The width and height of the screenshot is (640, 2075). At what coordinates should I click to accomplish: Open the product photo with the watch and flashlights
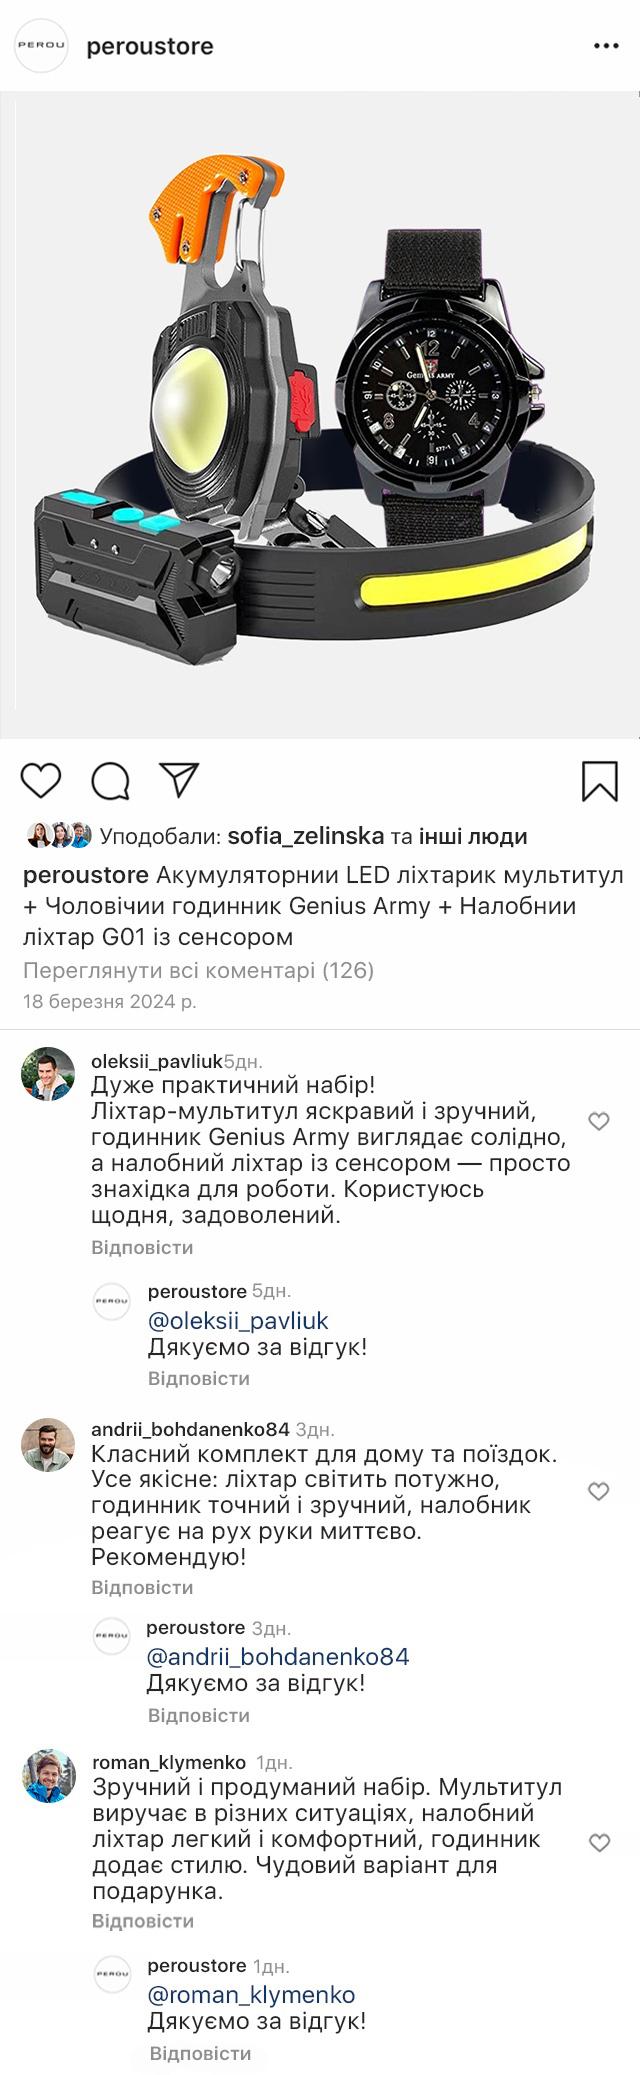(x=320, y=415)
